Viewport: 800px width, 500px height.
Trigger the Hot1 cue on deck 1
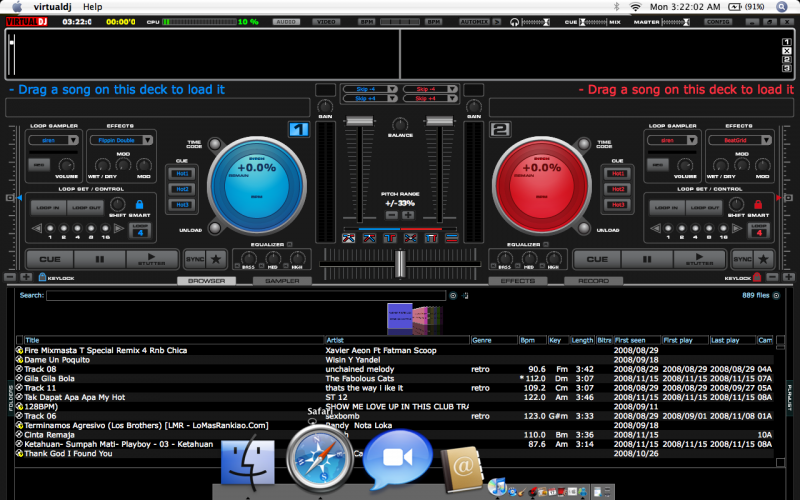(183, 173)
